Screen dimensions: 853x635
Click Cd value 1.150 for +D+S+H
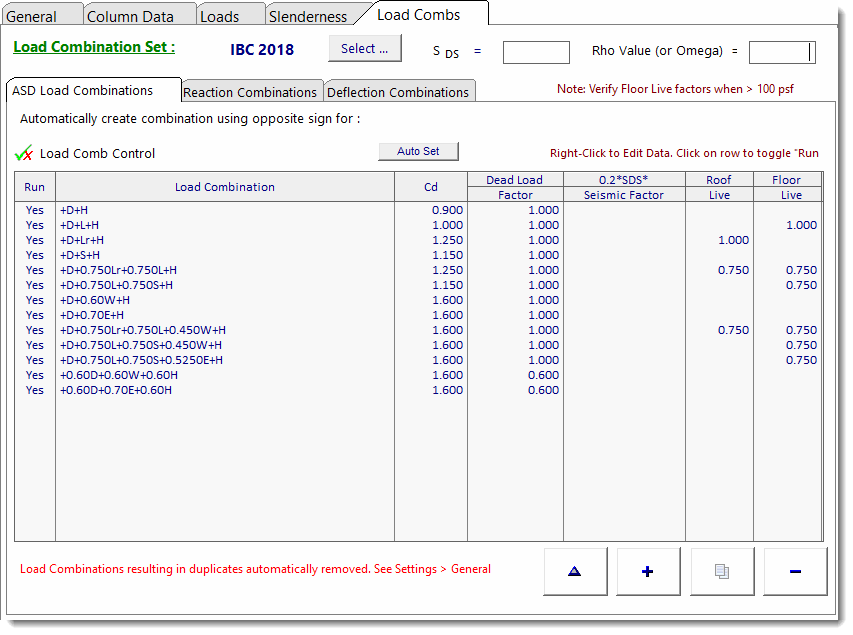point(448,255)
